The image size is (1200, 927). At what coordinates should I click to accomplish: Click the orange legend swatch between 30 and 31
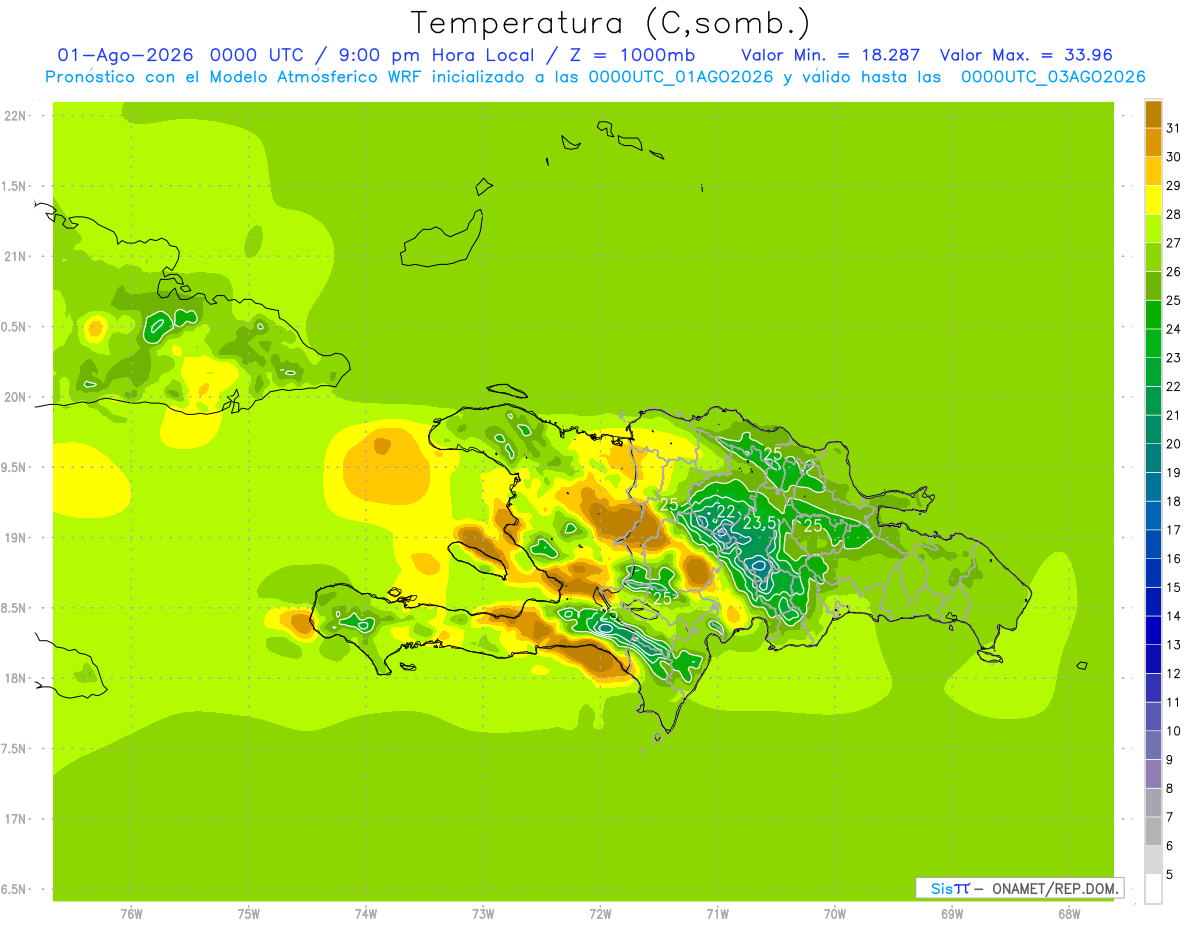coord(1153,143)
